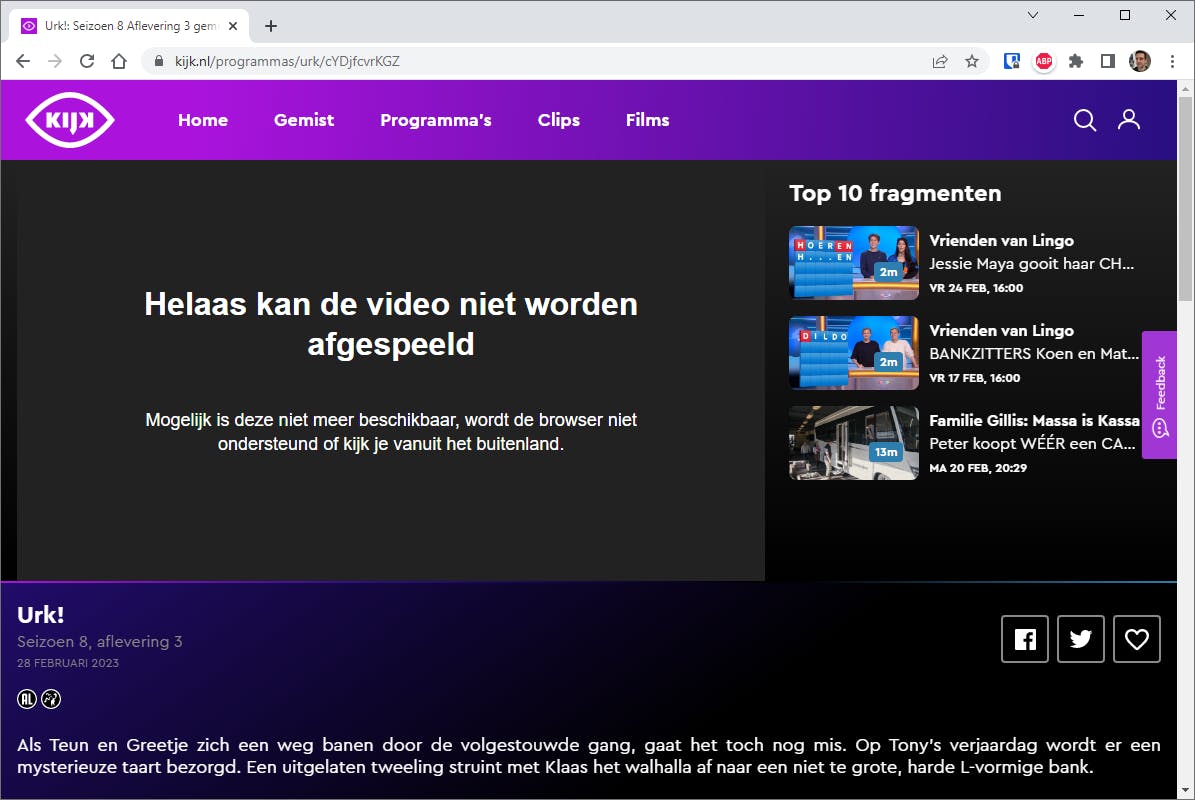Bookmark this page with star icon
The width and height of the screenshot is (1195, 800).
pyautogui.click(x=972, y=61)
